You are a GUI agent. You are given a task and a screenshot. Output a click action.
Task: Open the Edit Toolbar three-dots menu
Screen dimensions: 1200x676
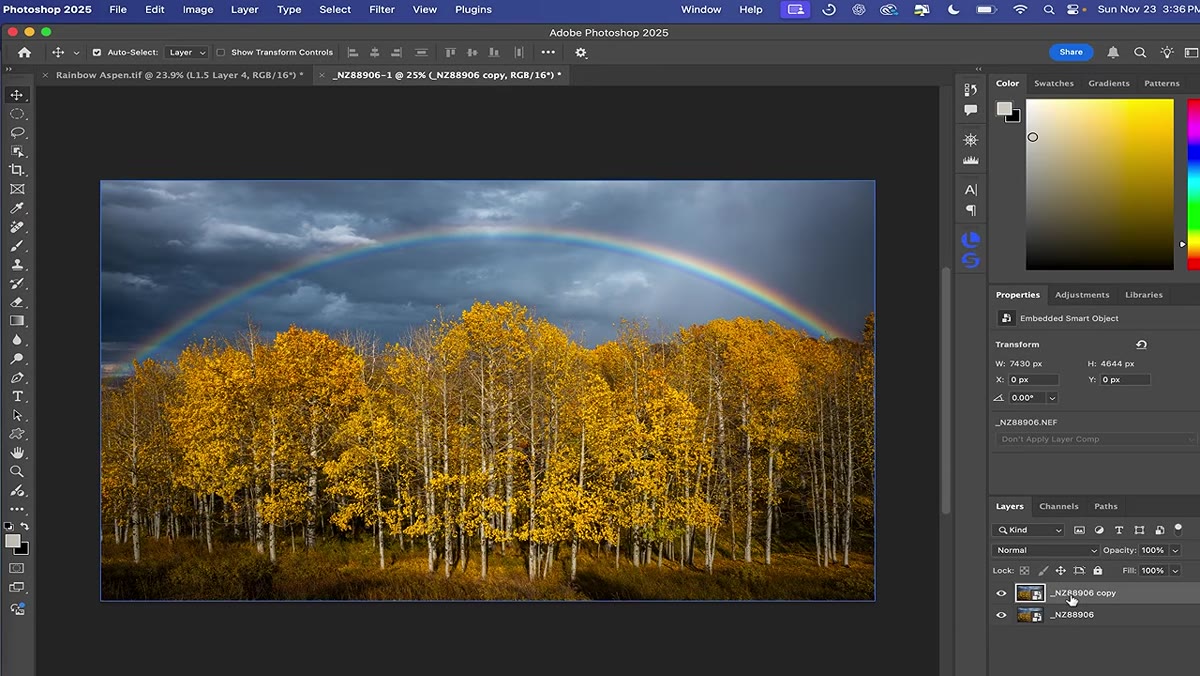[17, 510]
